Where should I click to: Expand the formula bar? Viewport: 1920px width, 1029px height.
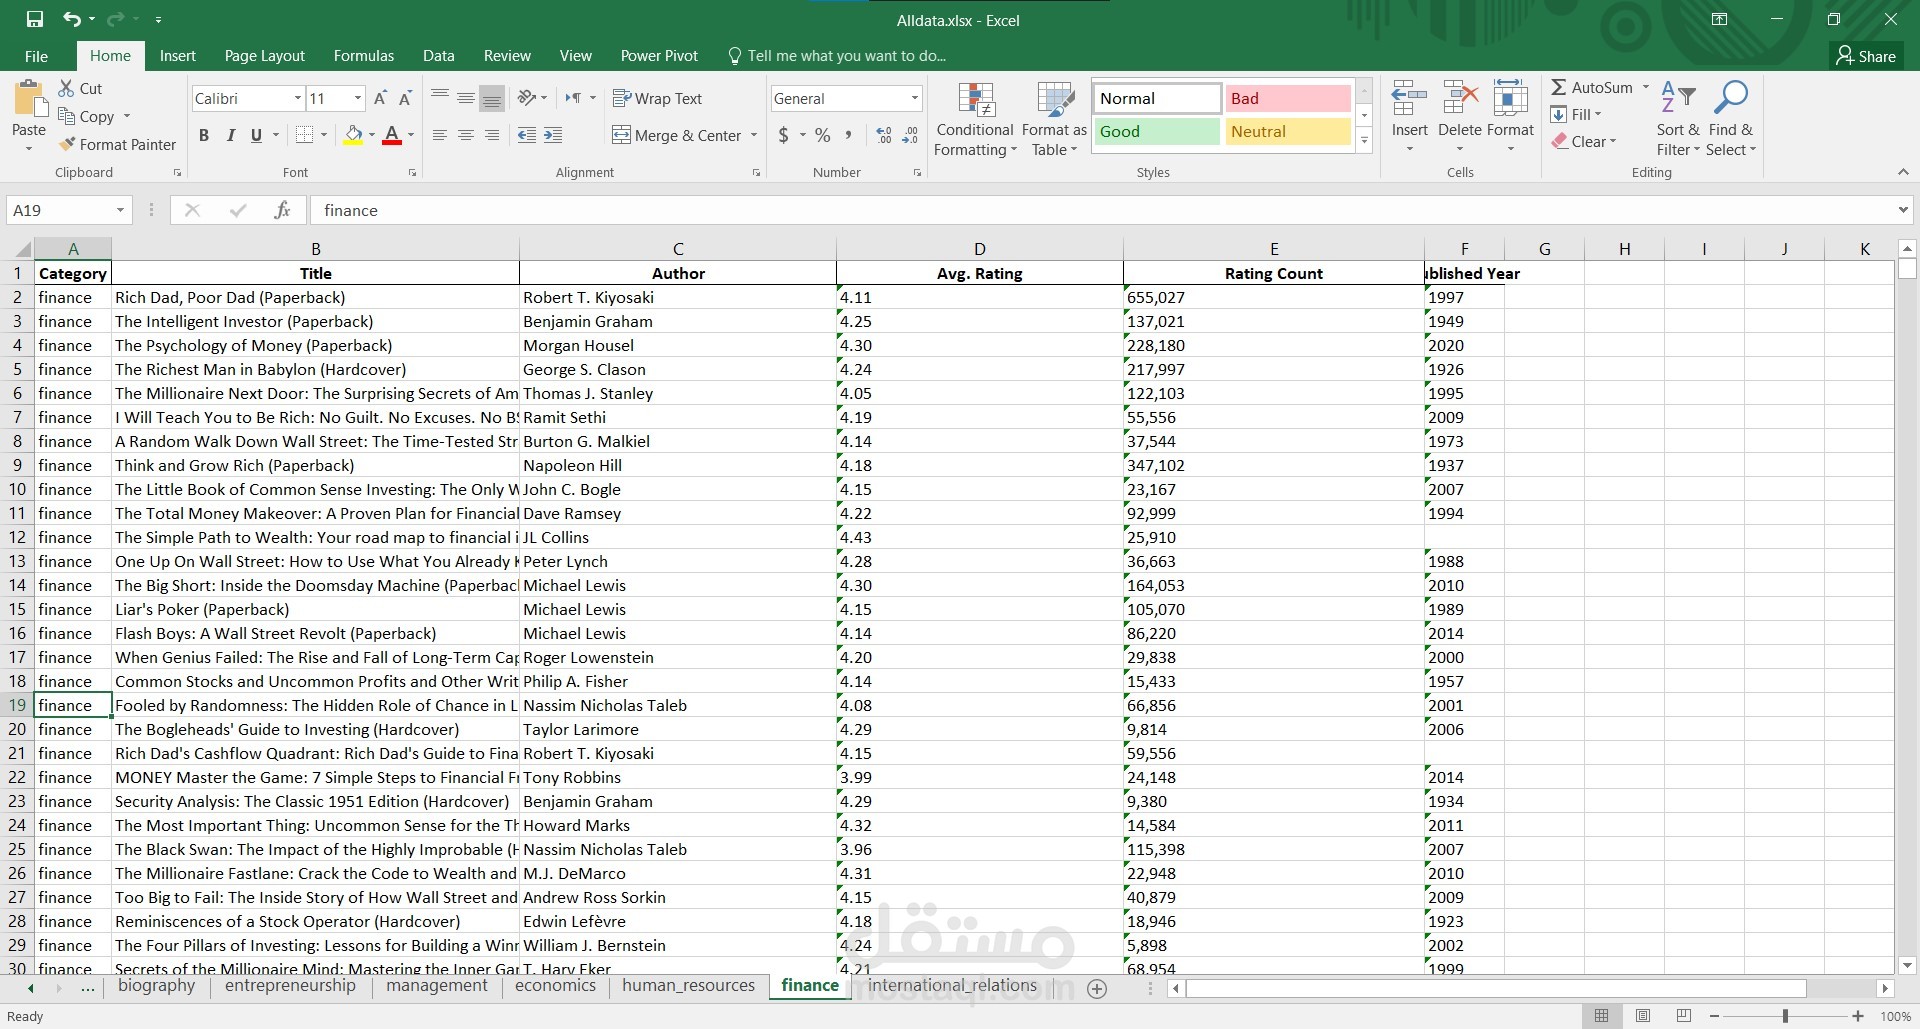click(1902, 210)
